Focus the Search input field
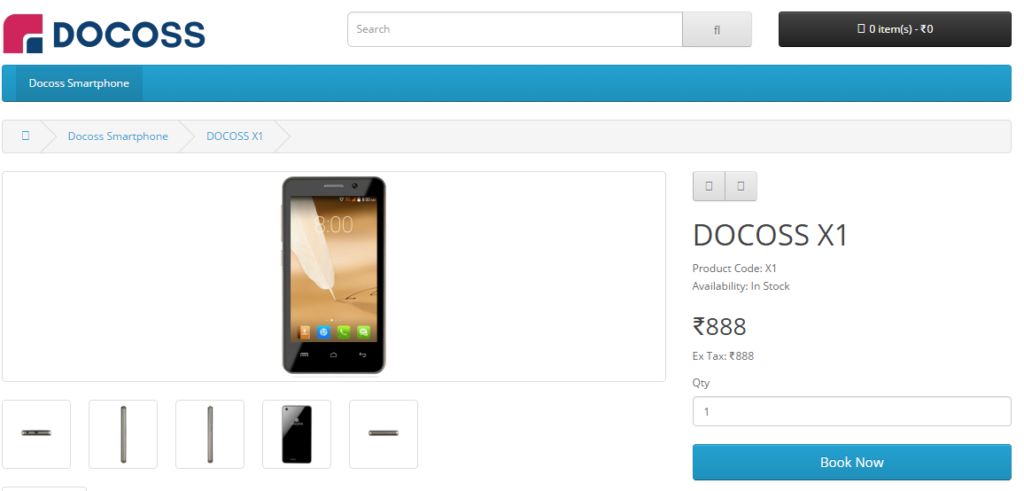Viewport: 1024px width, 491px height. coord(515,29)
